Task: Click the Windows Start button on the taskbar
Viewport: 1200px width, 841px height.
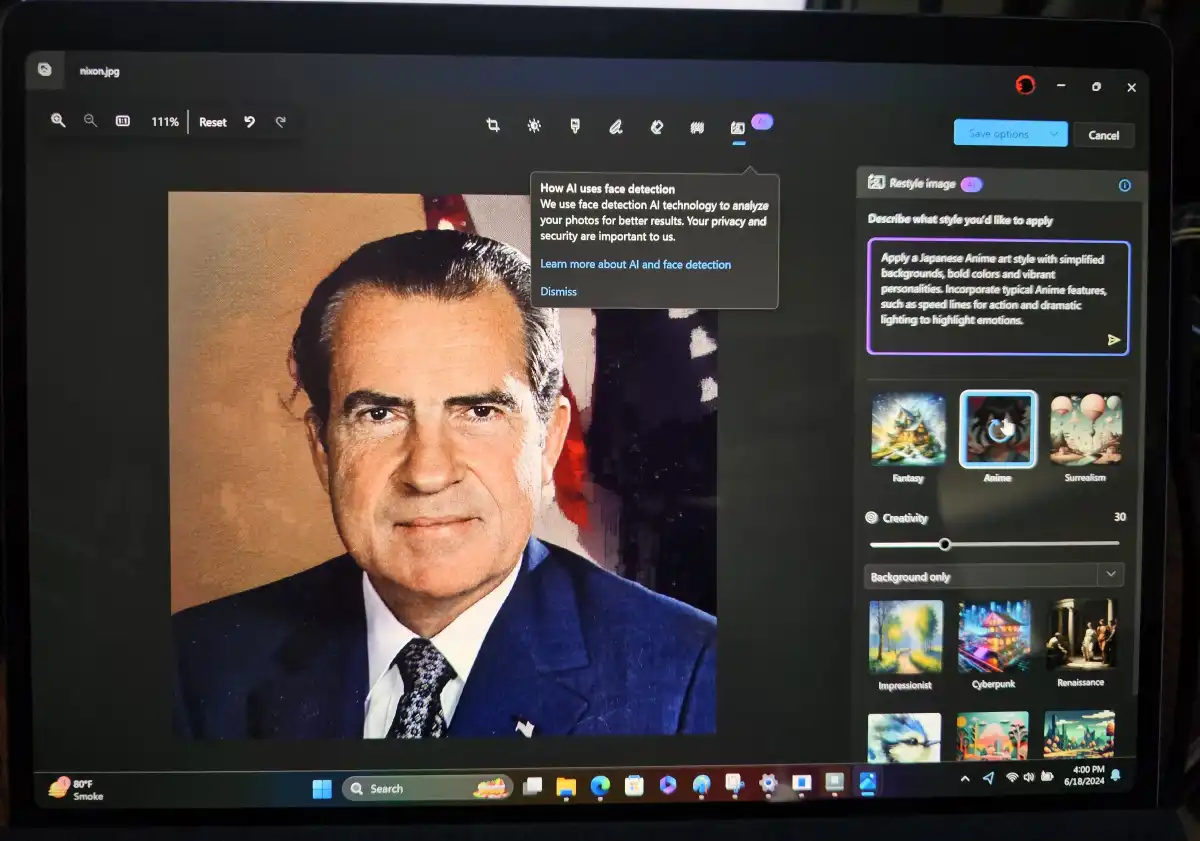Action: point(322,789)
